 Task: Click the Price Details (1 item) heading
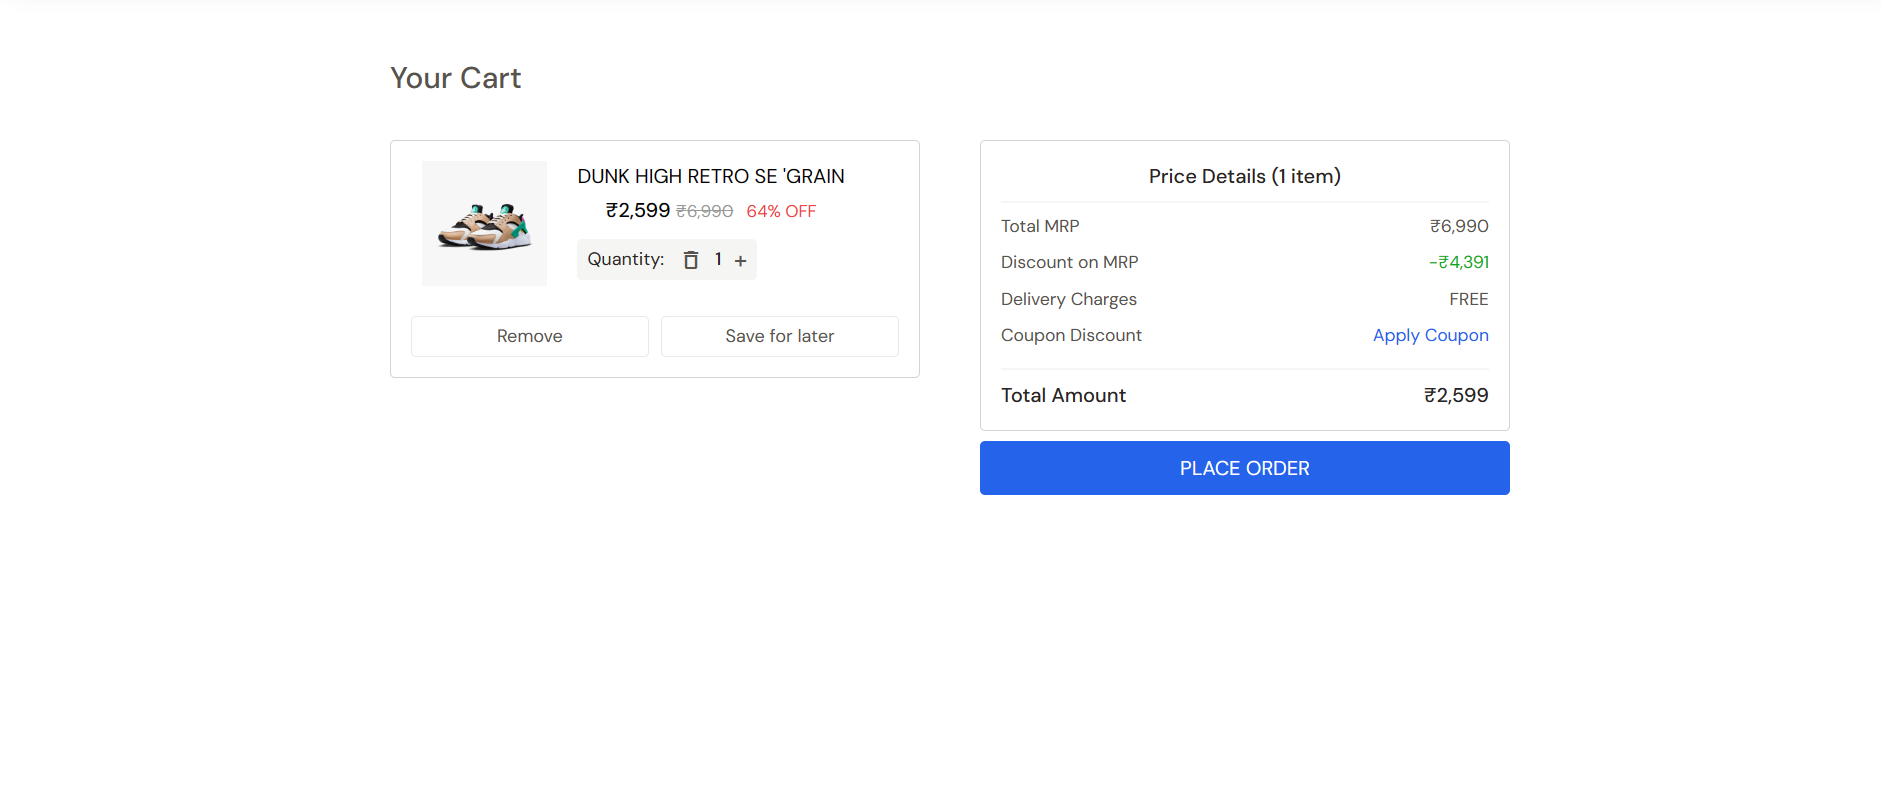(x=1245, y=176)
